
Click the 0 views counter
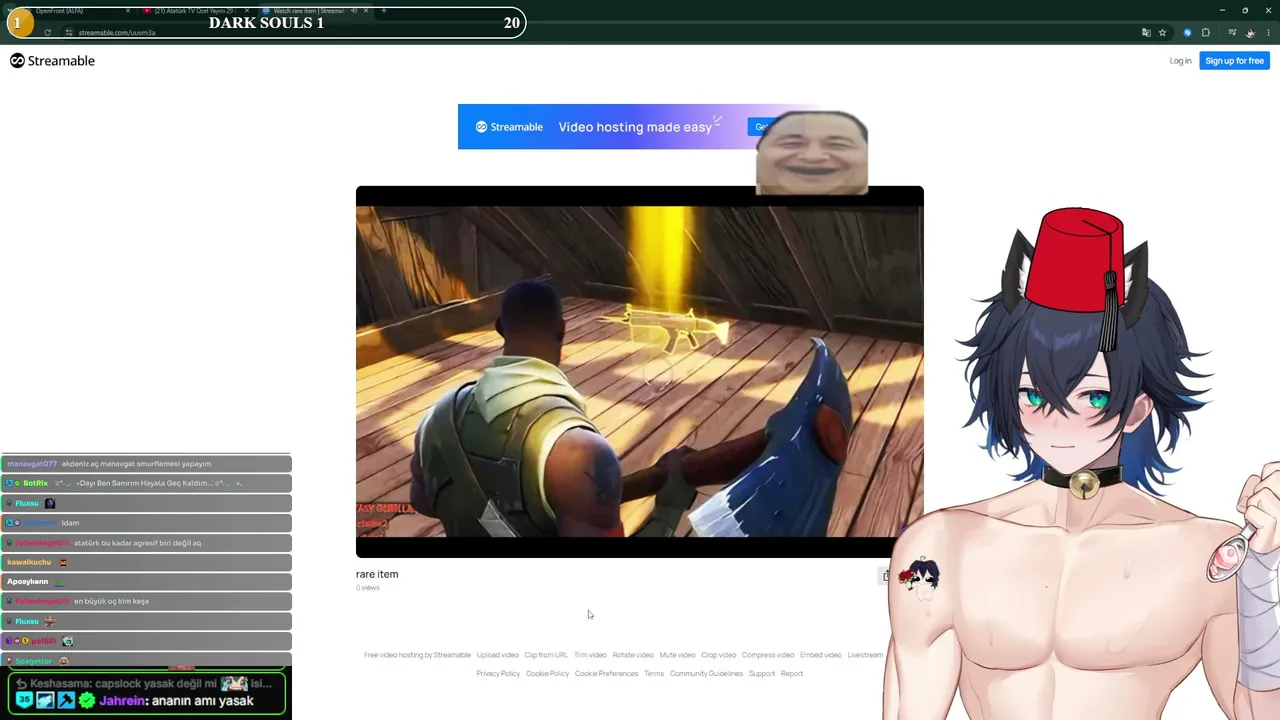(x=368, y=588)
